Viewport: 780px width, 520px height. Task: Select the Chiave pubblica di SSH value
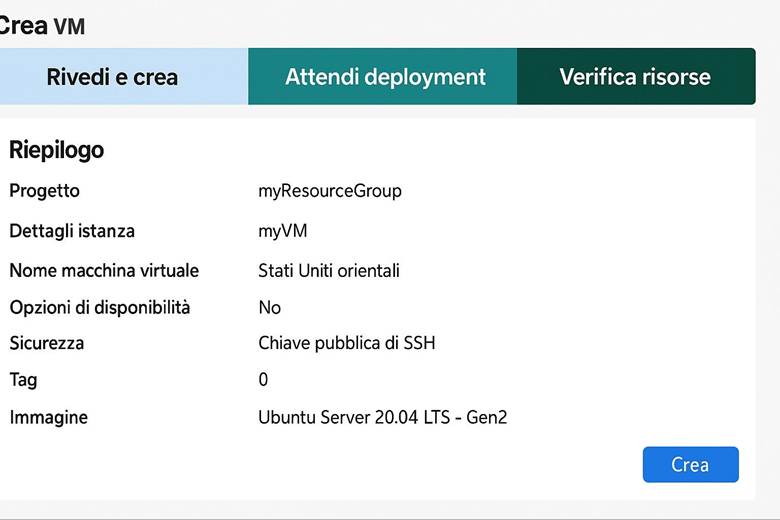347,343
